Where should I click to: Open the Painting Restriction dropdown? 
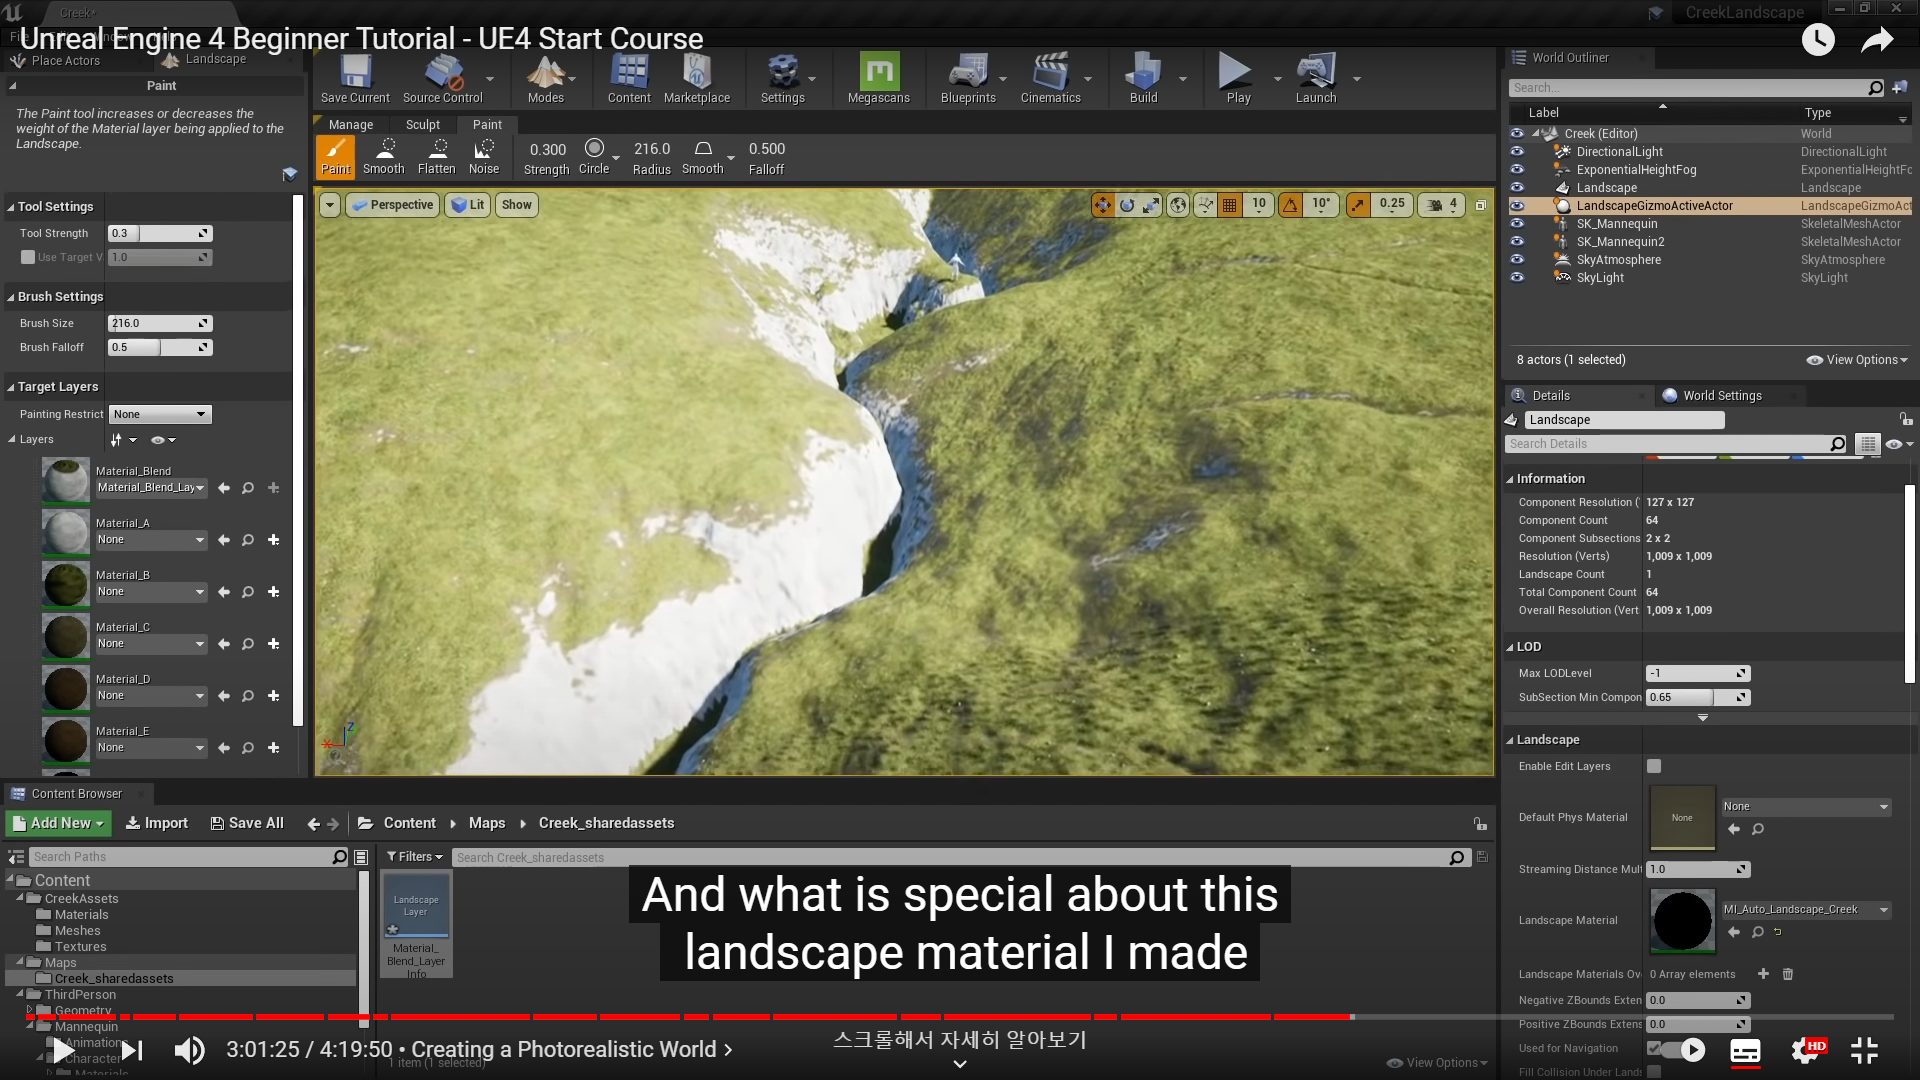coord(160,414)
